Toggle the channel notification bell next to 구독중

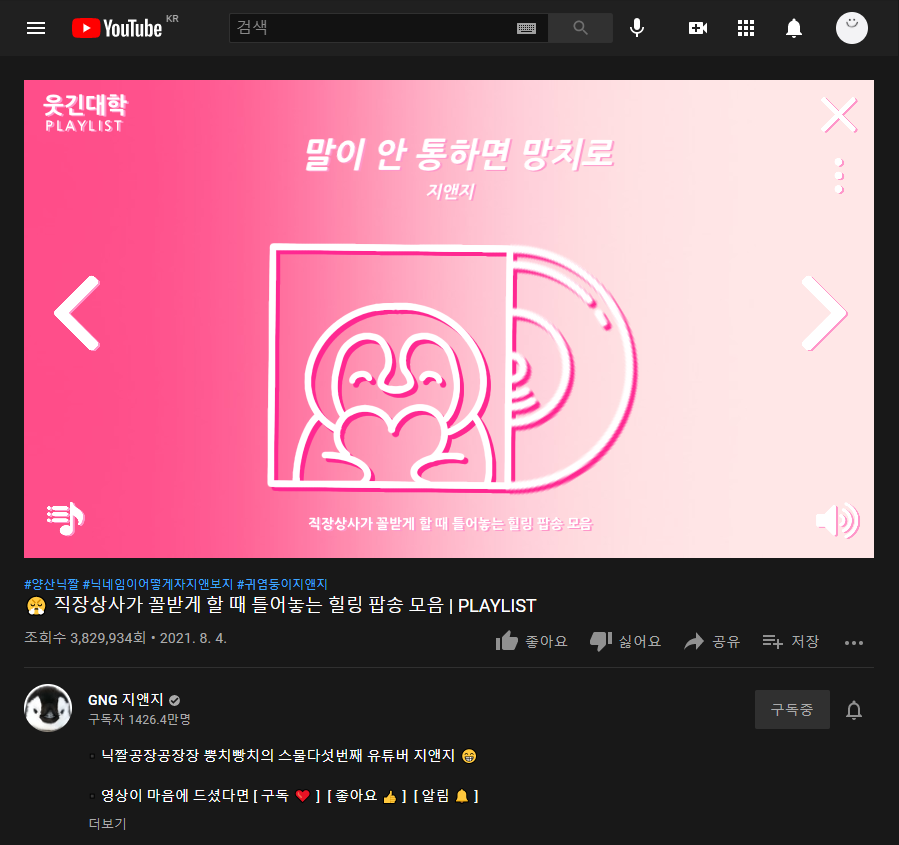[x=854, y=710]
